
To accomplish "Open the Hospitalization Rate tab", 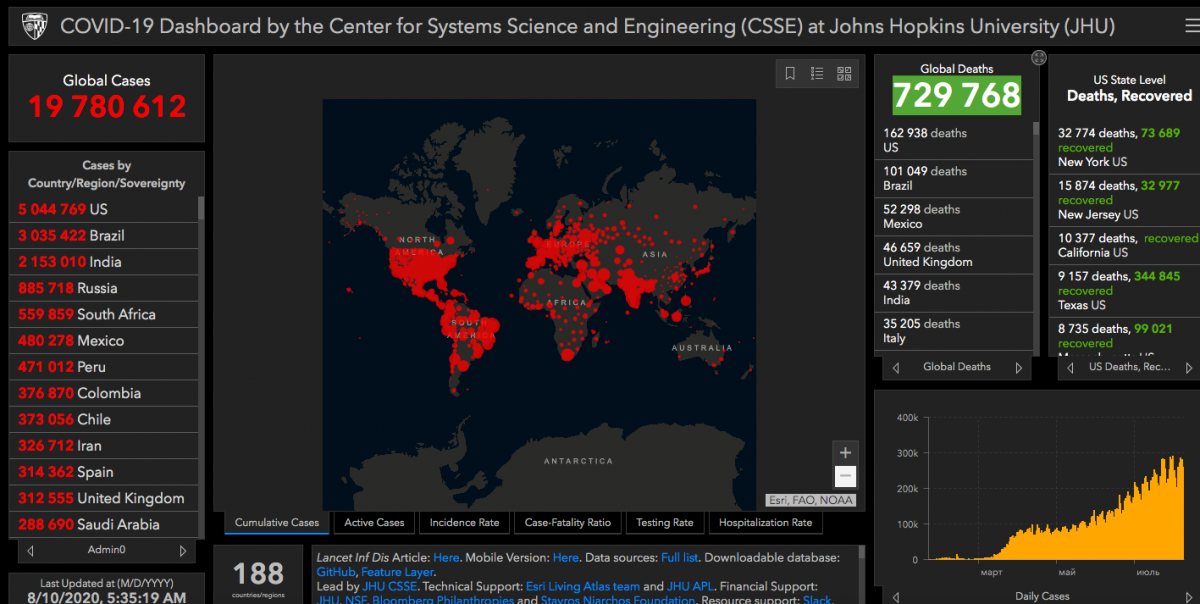I will coord(765,522).
